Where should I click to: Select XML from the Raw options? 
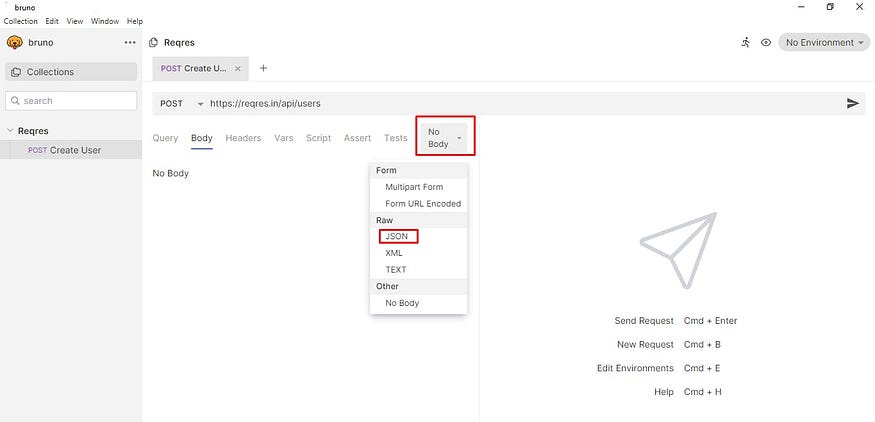(x=419, y=253)
